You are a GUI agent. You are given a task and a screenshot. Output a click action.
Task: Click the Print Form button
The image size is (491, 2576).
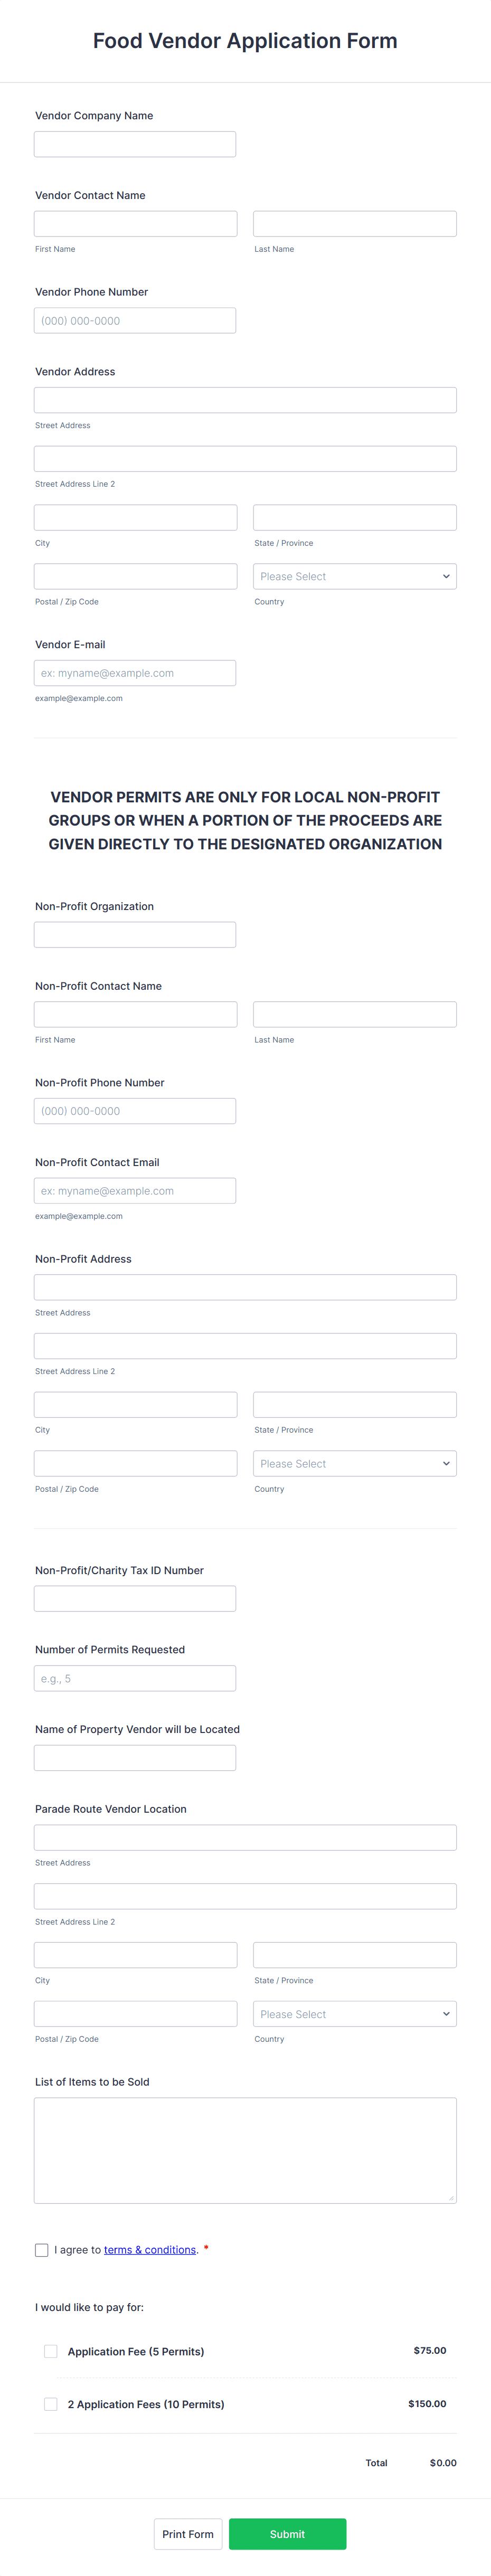click(x=188, y=2533)
